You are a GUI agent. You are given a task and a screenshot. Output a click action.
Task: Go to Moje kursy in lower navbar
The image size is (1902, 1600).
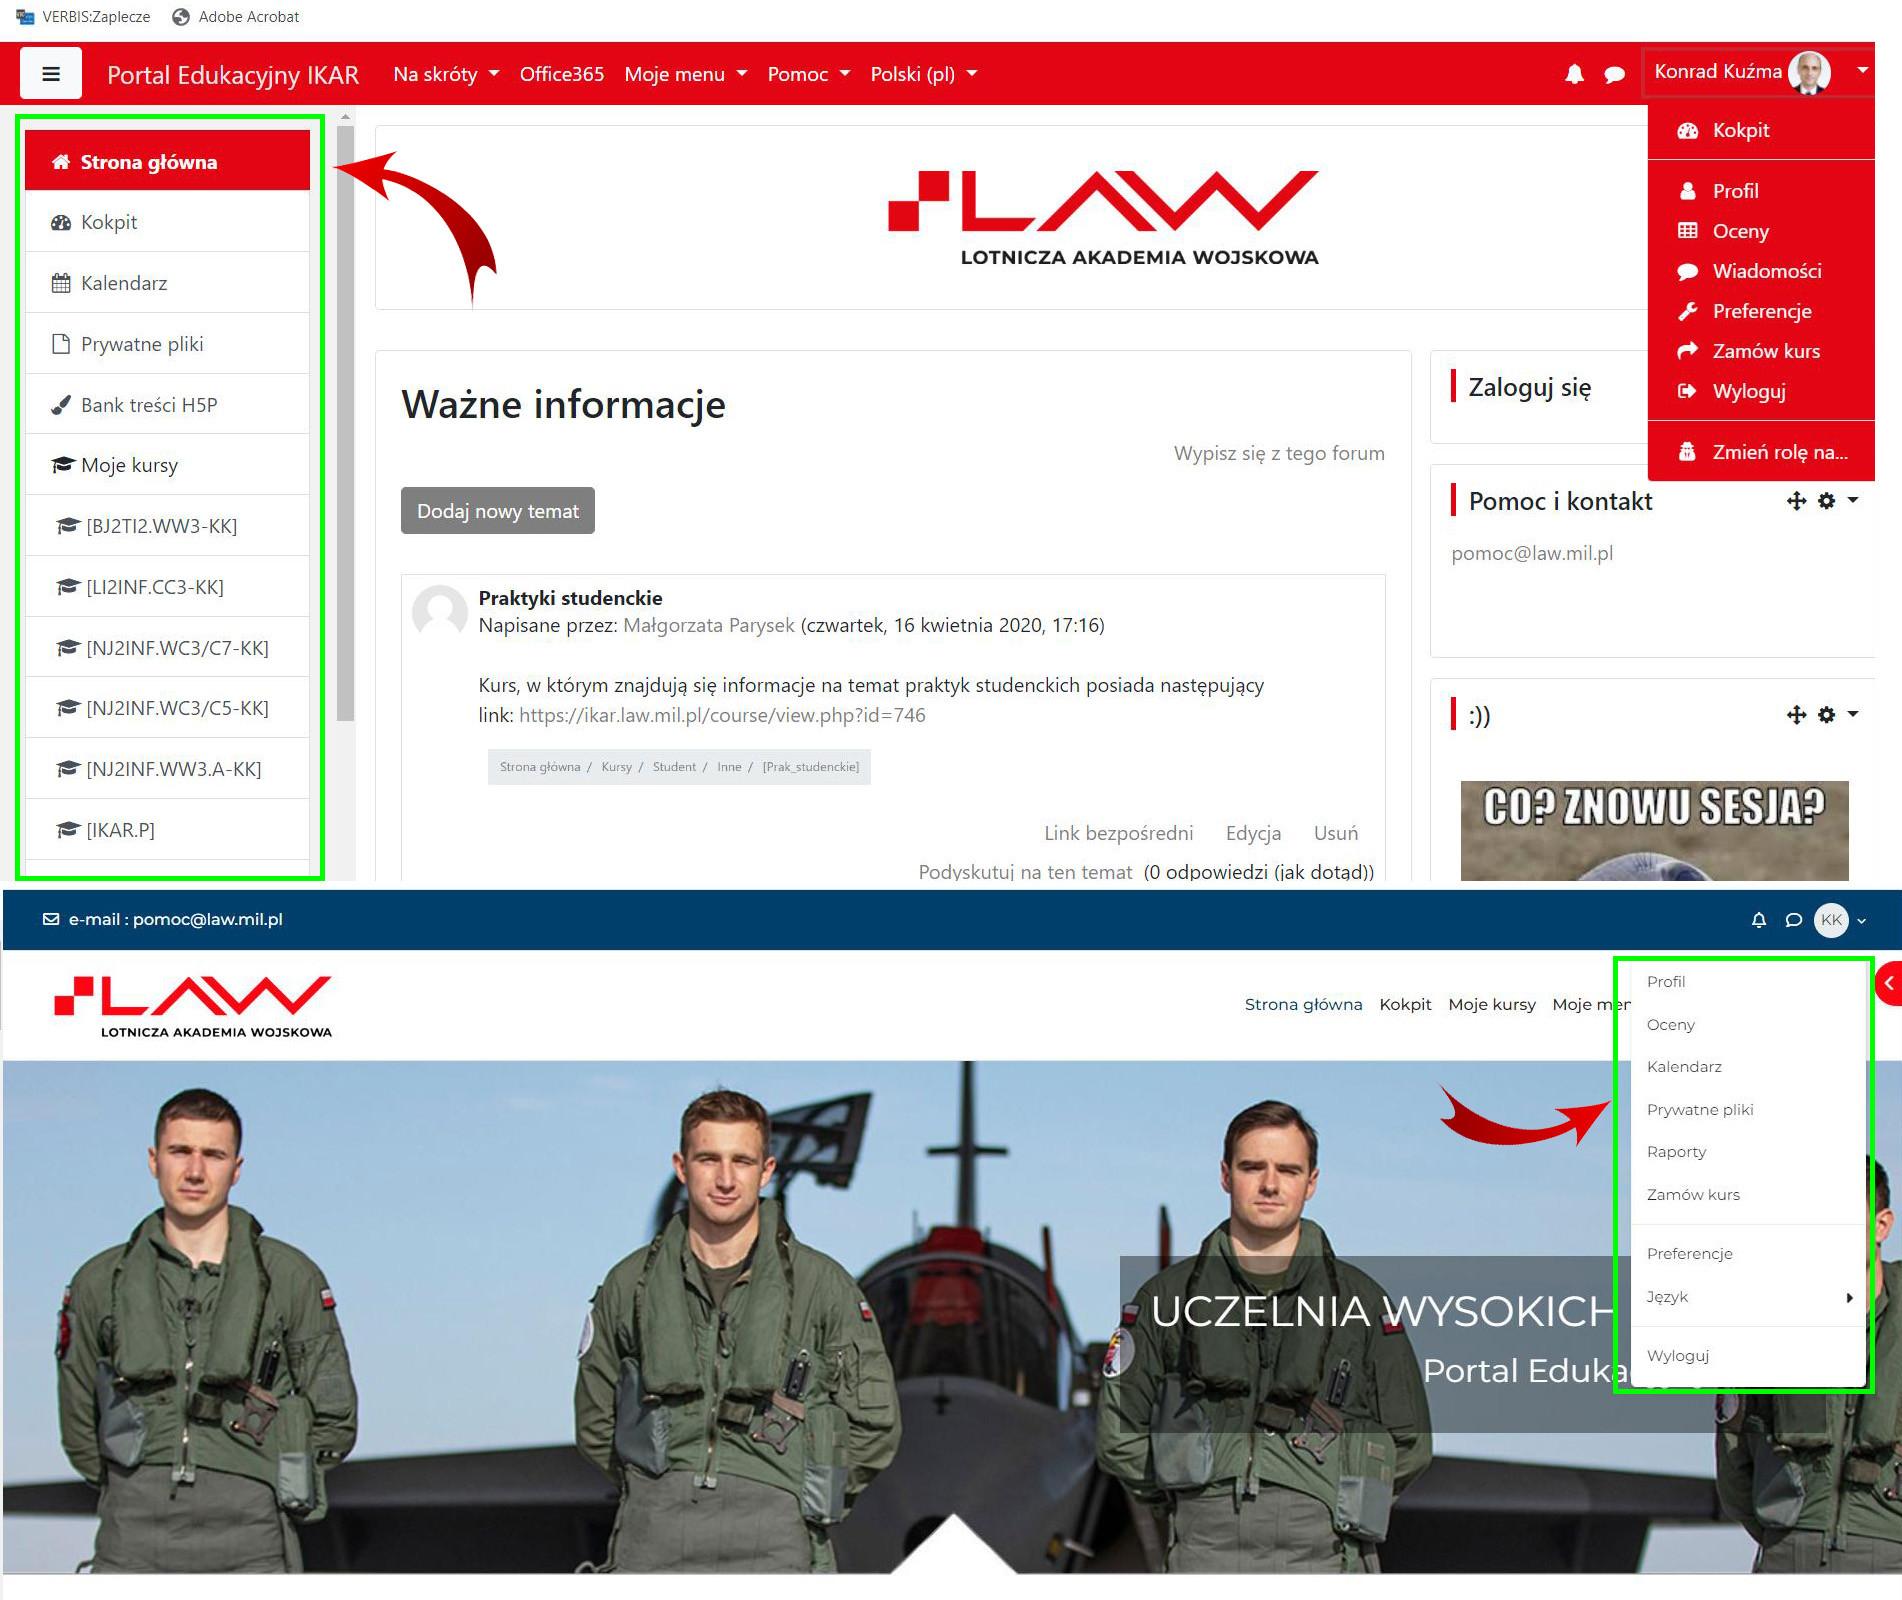[1492, 1004]
